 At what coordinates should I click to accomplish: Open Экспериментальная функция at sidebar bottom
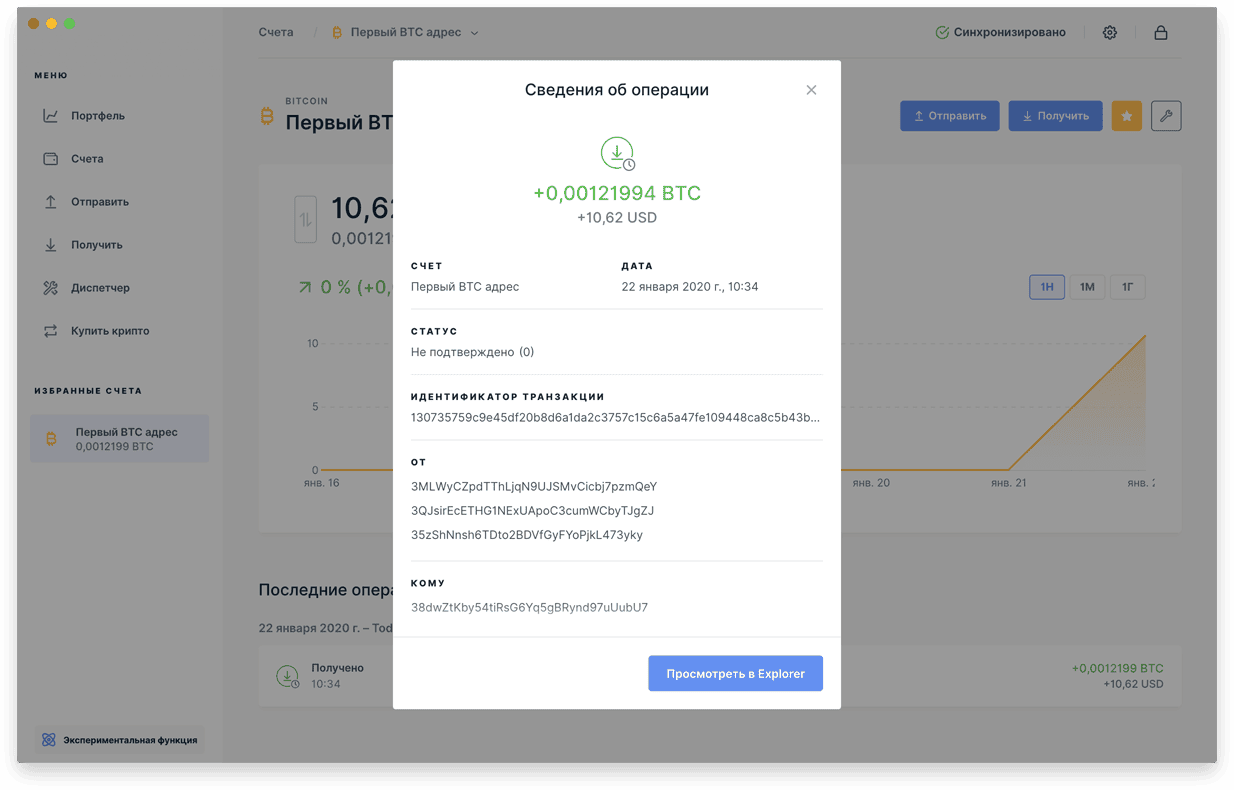pyautogui.click(x=119, y=740)
